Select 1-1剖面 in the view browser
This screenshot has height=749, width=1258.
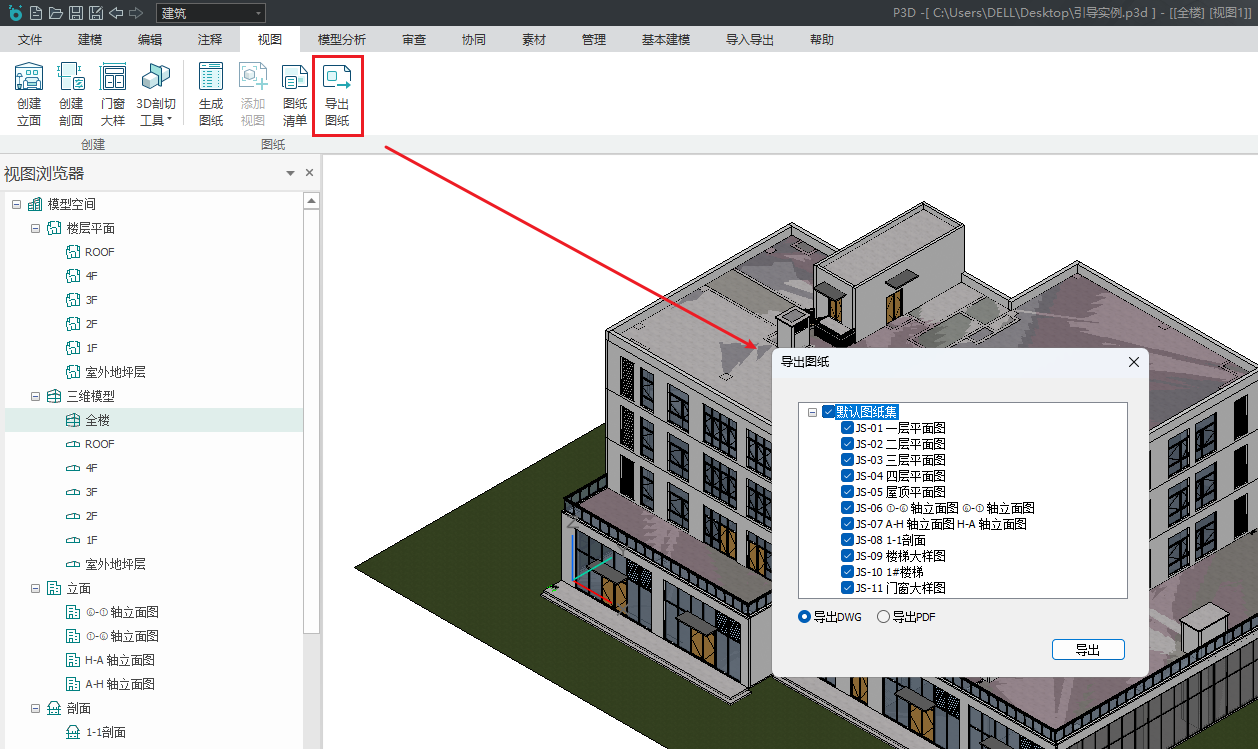(105, 732)
